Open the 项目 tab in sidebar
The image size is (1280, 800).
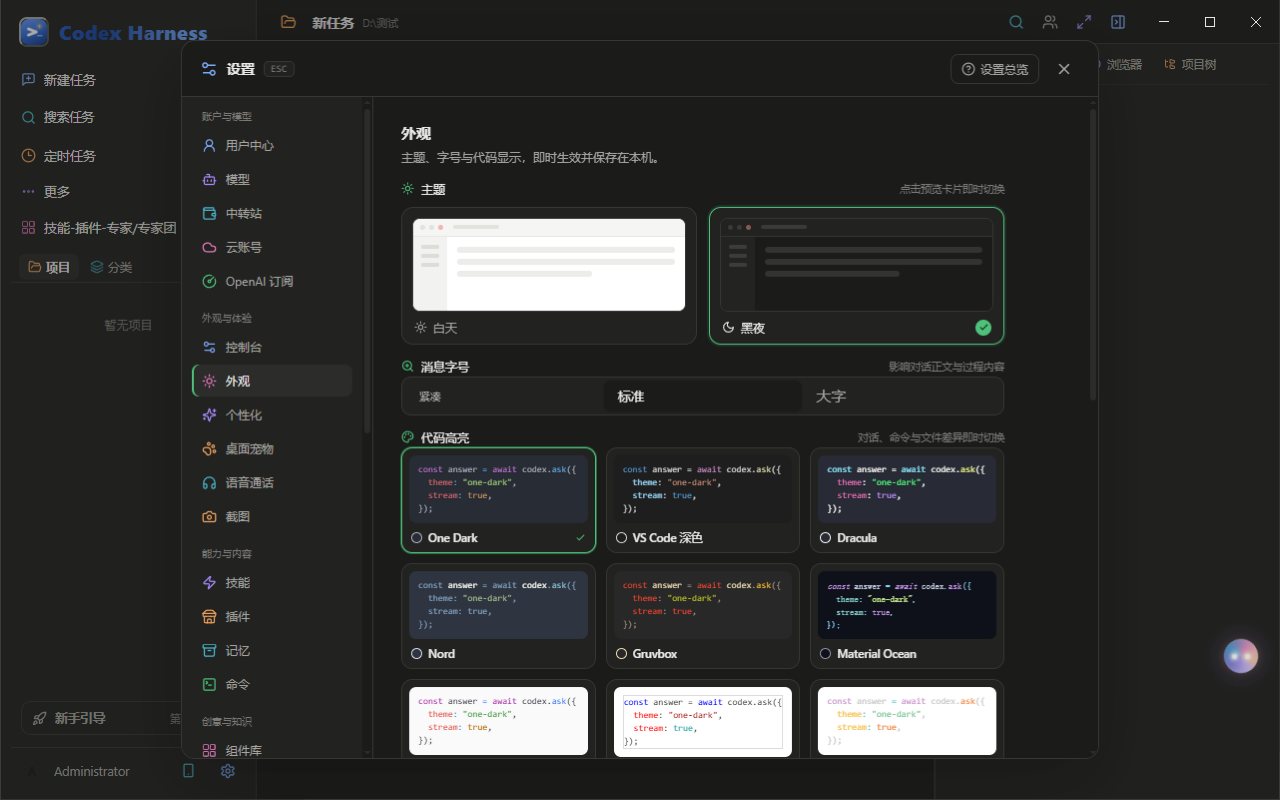49,267
